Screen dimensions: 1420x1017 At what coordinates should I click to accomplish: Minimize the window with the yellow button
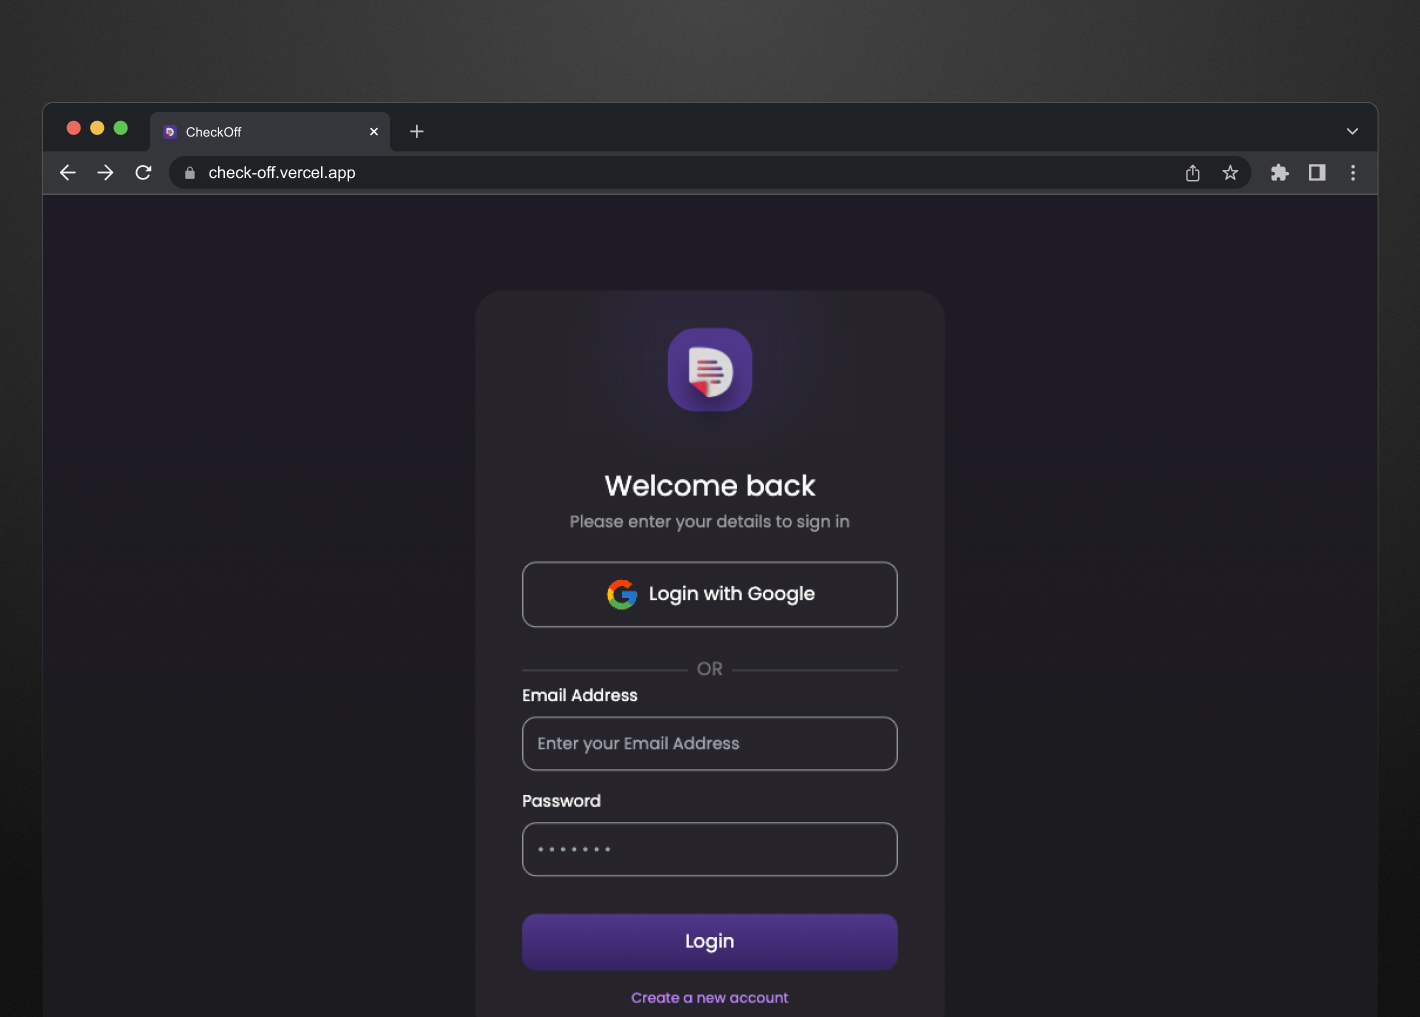coord(97,128)
